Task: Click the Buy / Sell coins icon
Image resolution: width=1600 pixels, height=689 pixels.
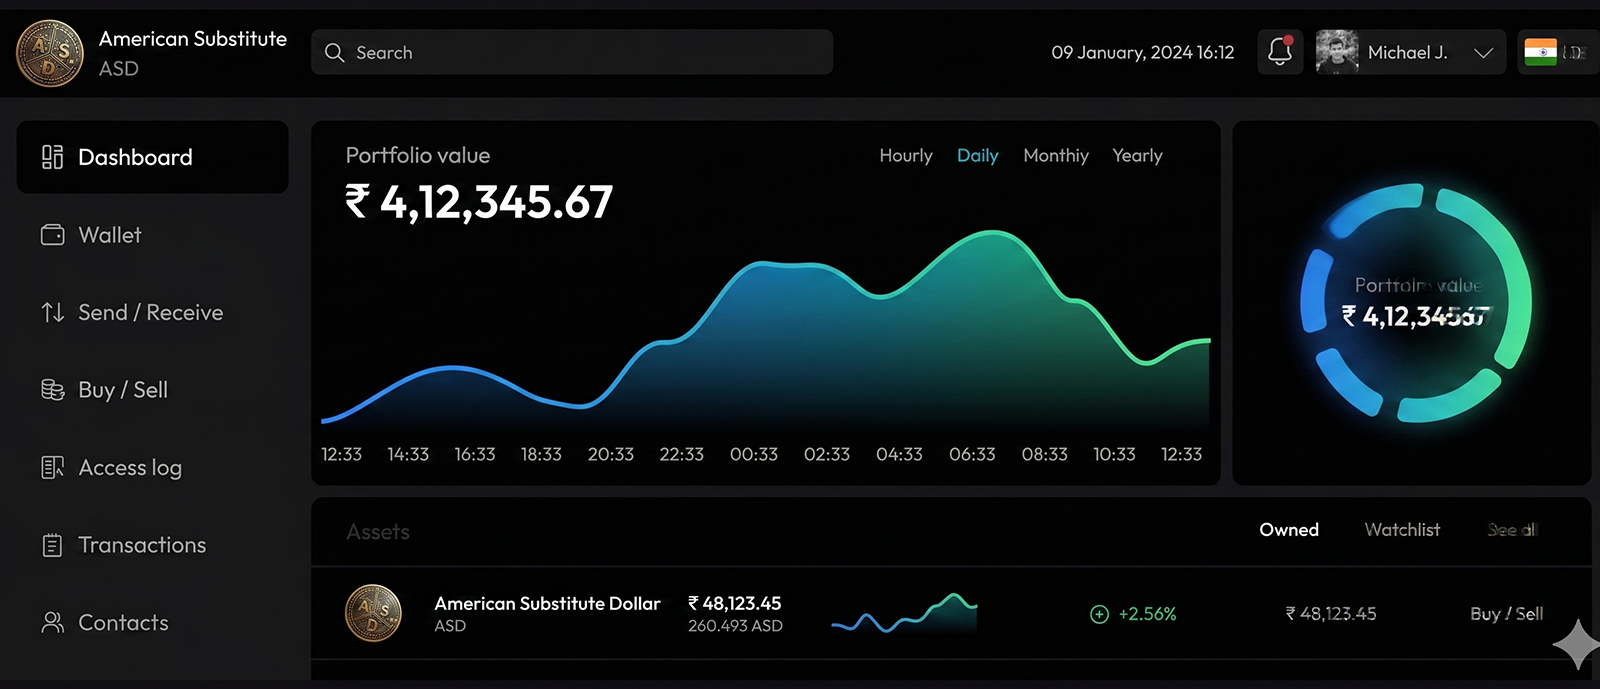Action: coord(52,390)
